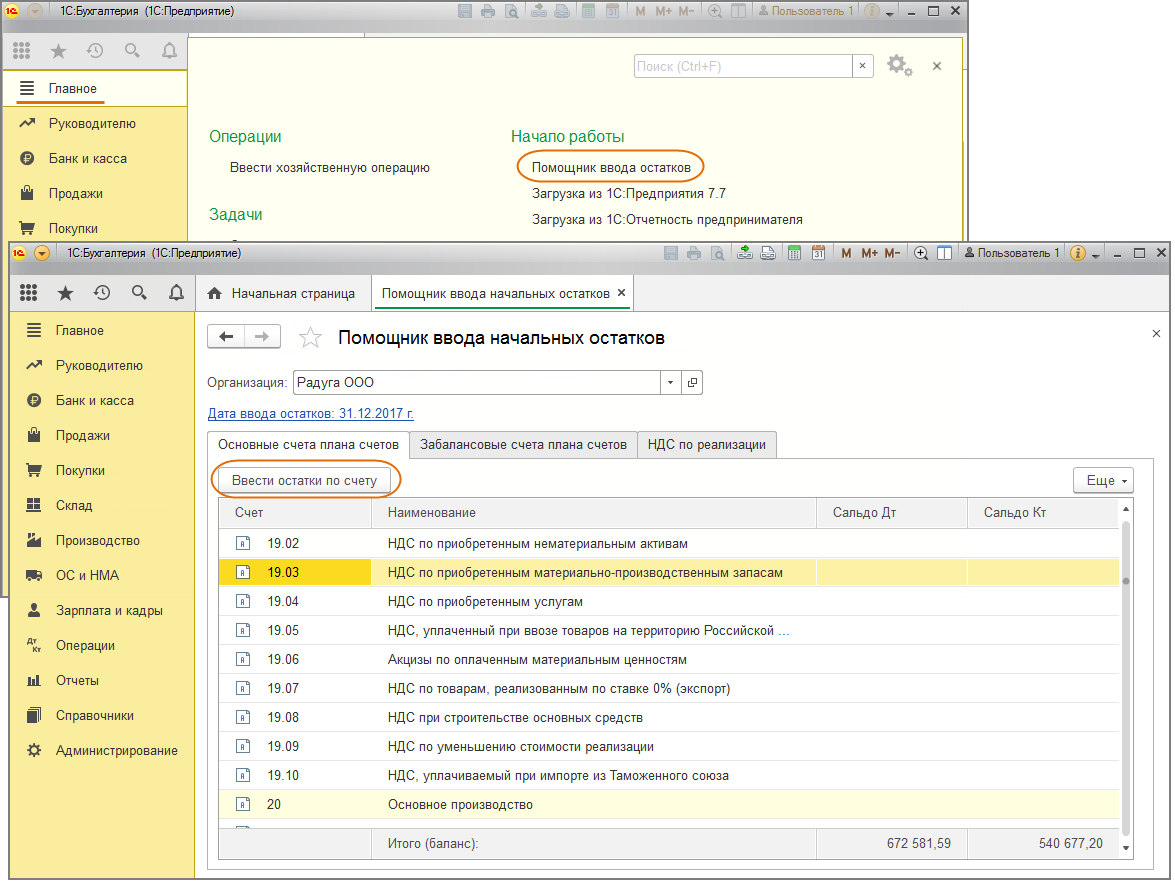Open Отчеты section in sidebar
This screenshot has height=881, width=1175.
click(x=77, y=681)
